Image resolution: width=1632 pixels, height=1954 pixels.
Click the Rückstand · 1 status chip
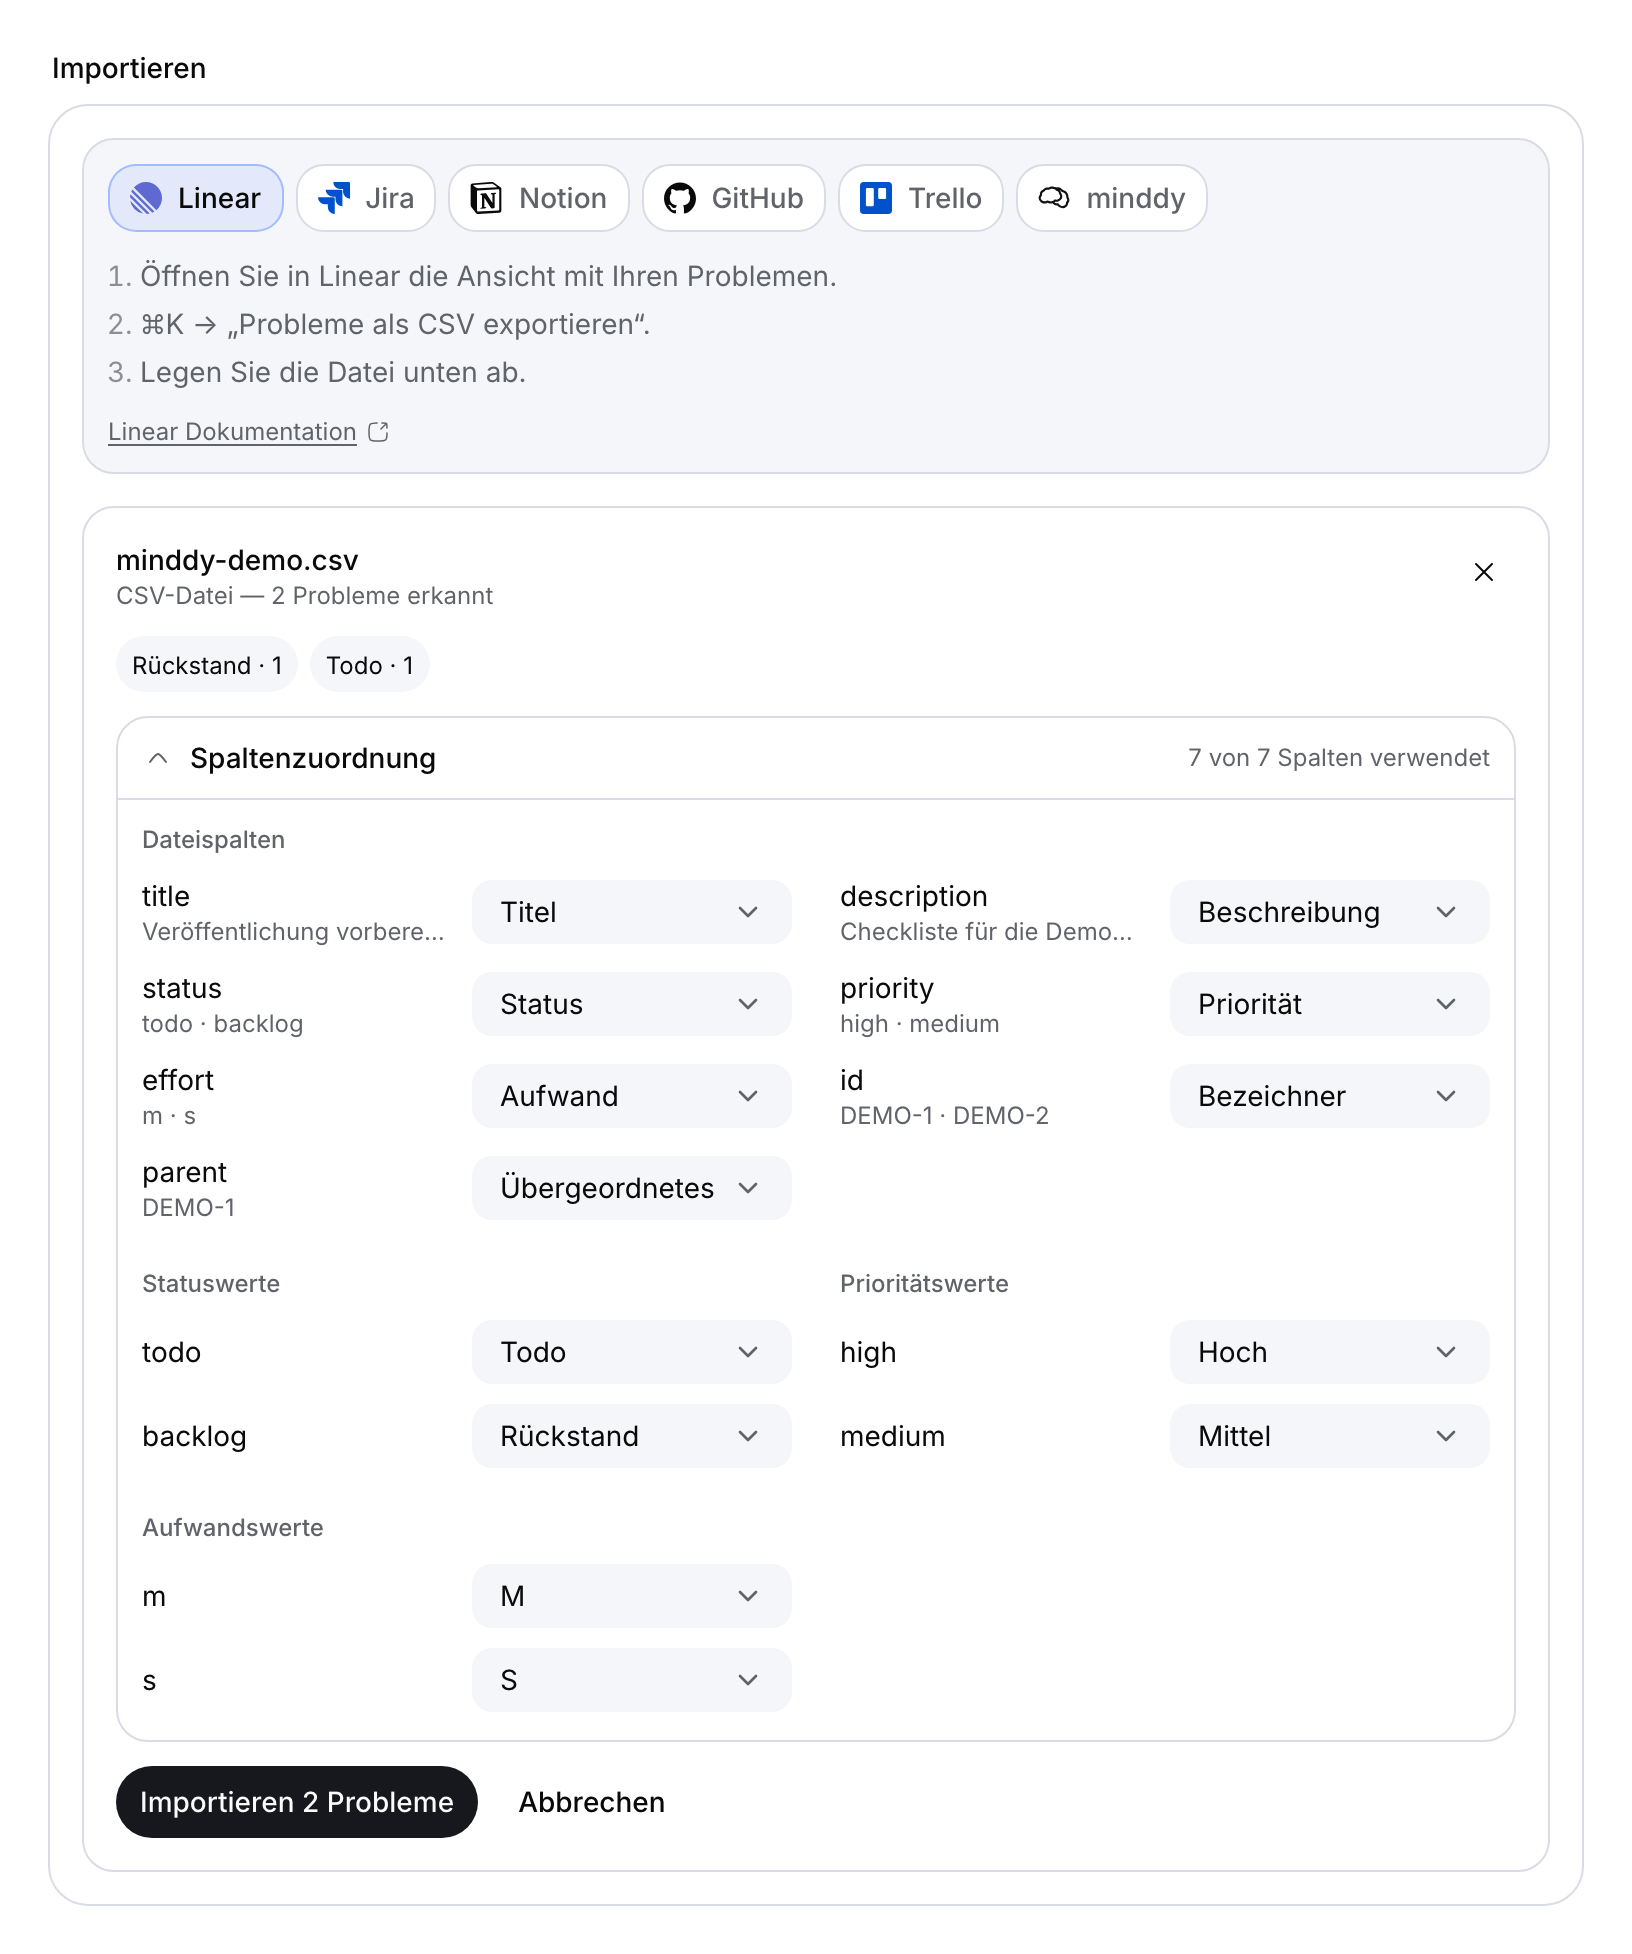click(207, 665)
